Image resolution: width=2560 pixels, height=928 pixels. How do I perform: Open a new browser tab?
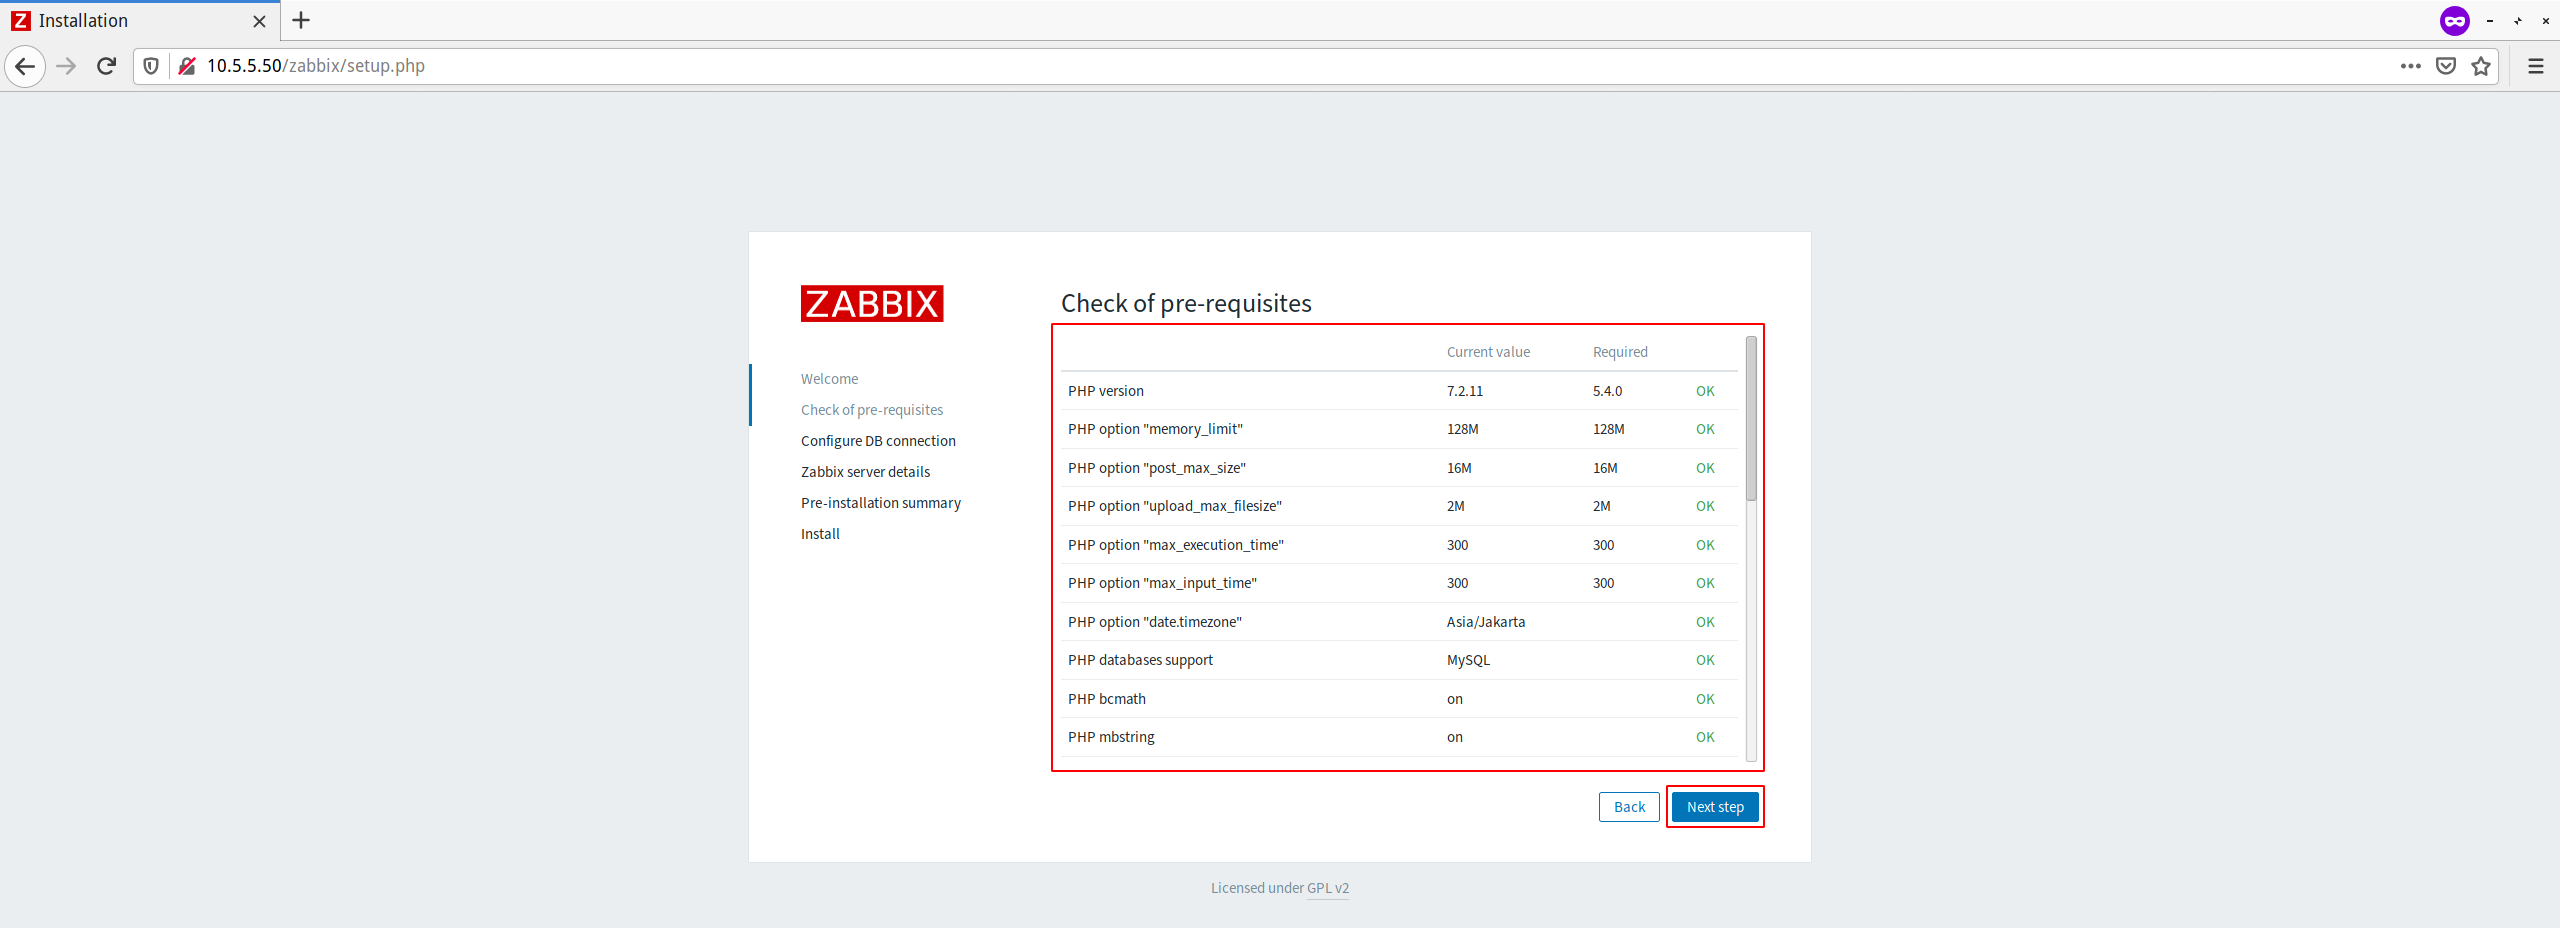point(301,20)
